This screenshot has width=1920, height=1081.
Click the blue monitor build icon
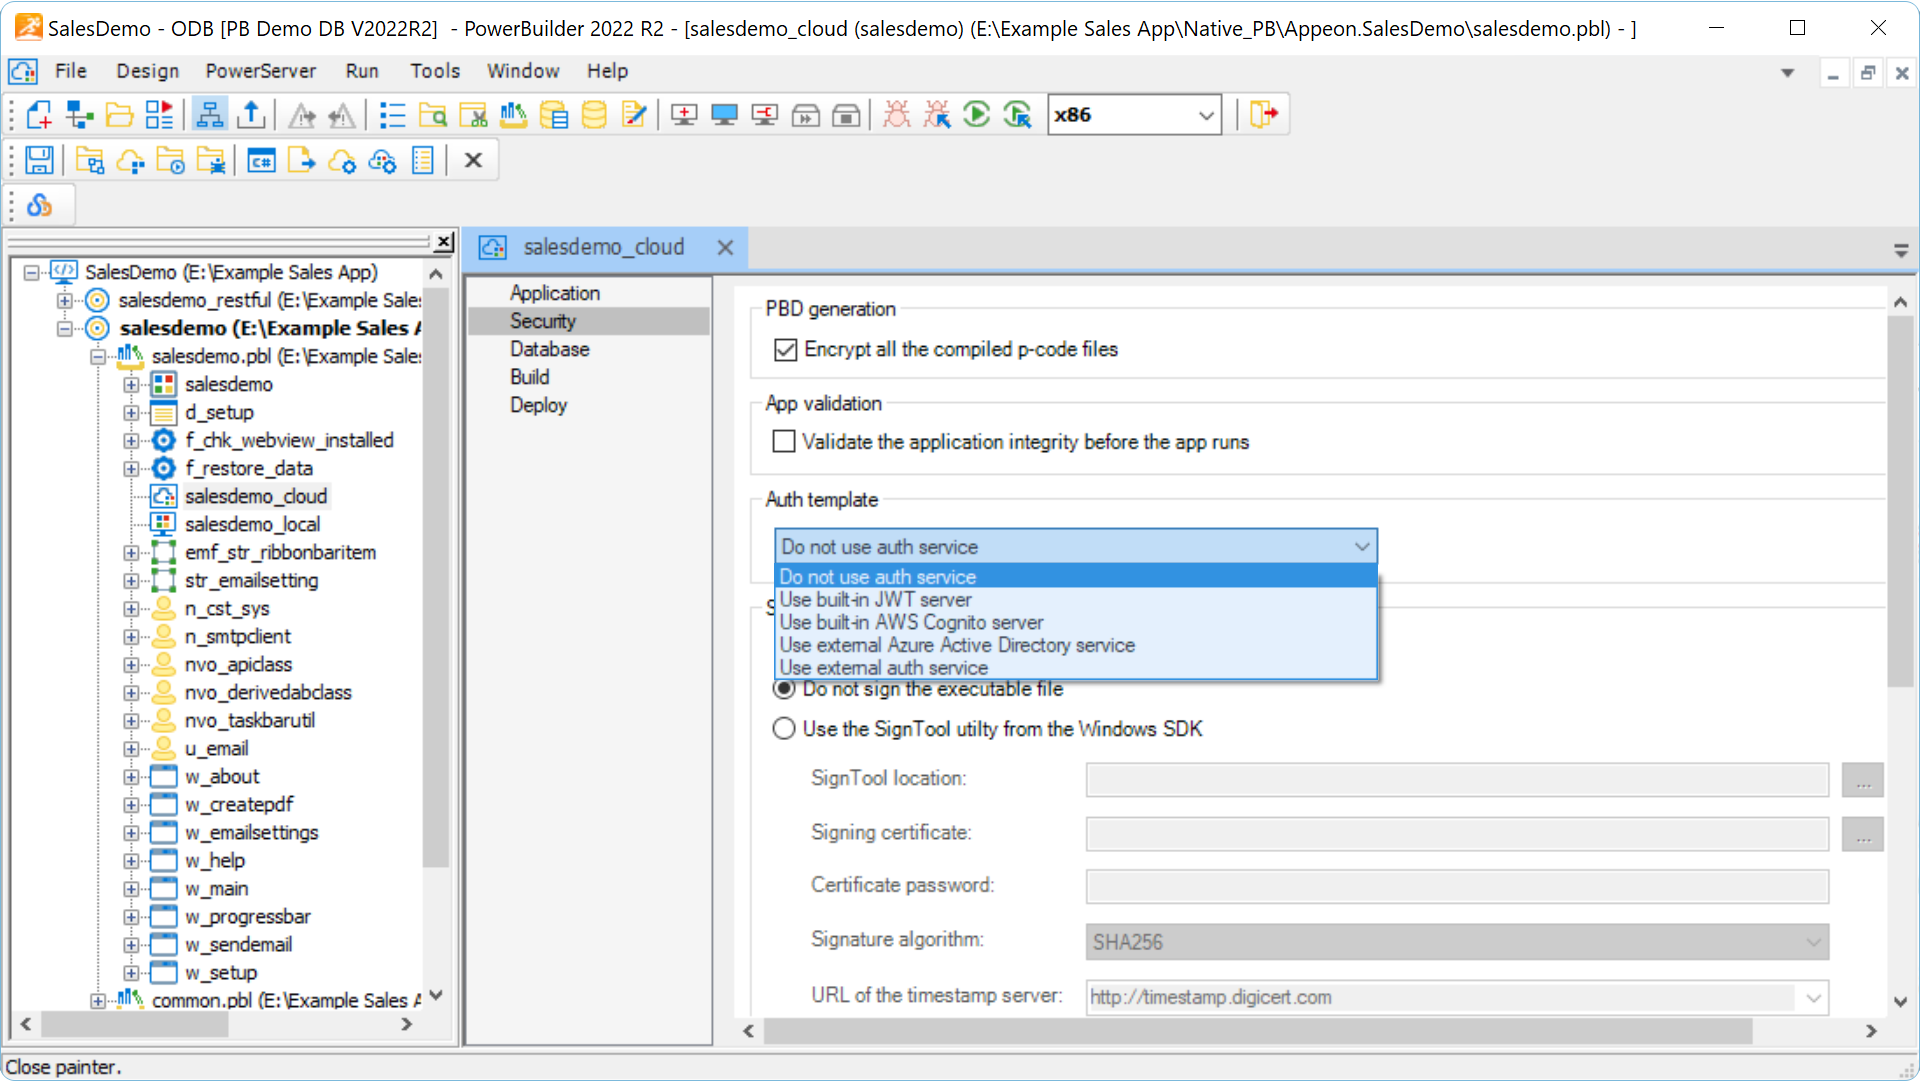(x=724, y=115)
